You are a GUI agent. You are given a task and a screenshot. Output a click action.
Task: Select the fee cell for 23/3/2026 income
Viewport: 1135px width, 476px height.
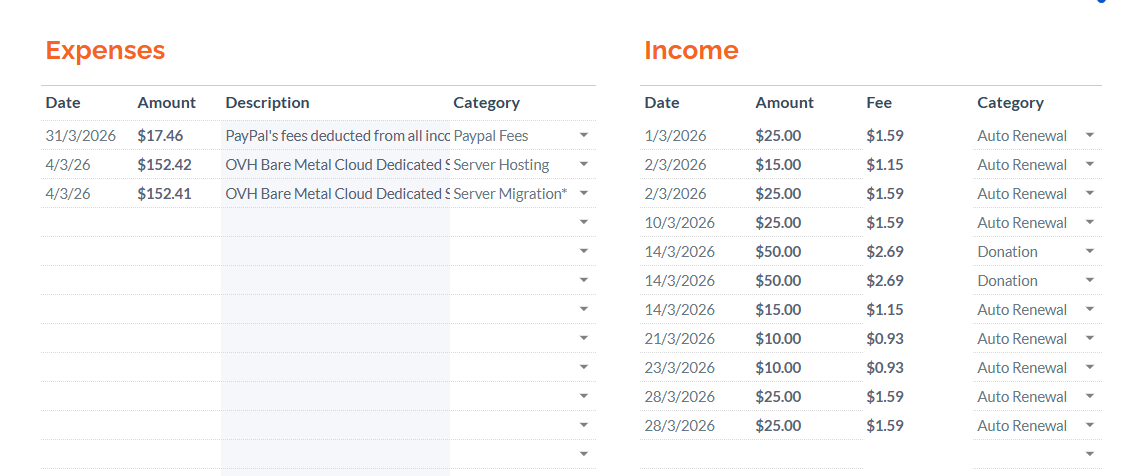click(884, 367)
